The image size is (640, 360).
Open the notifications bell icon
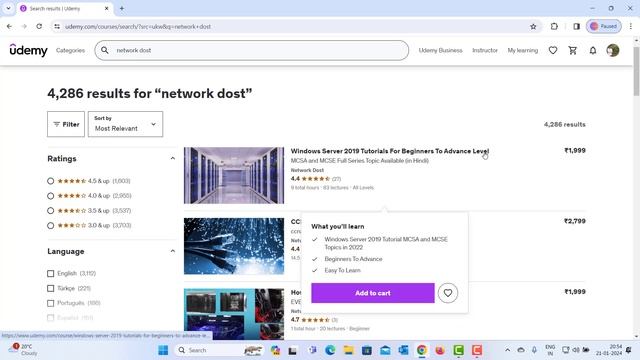click(593, 50)
